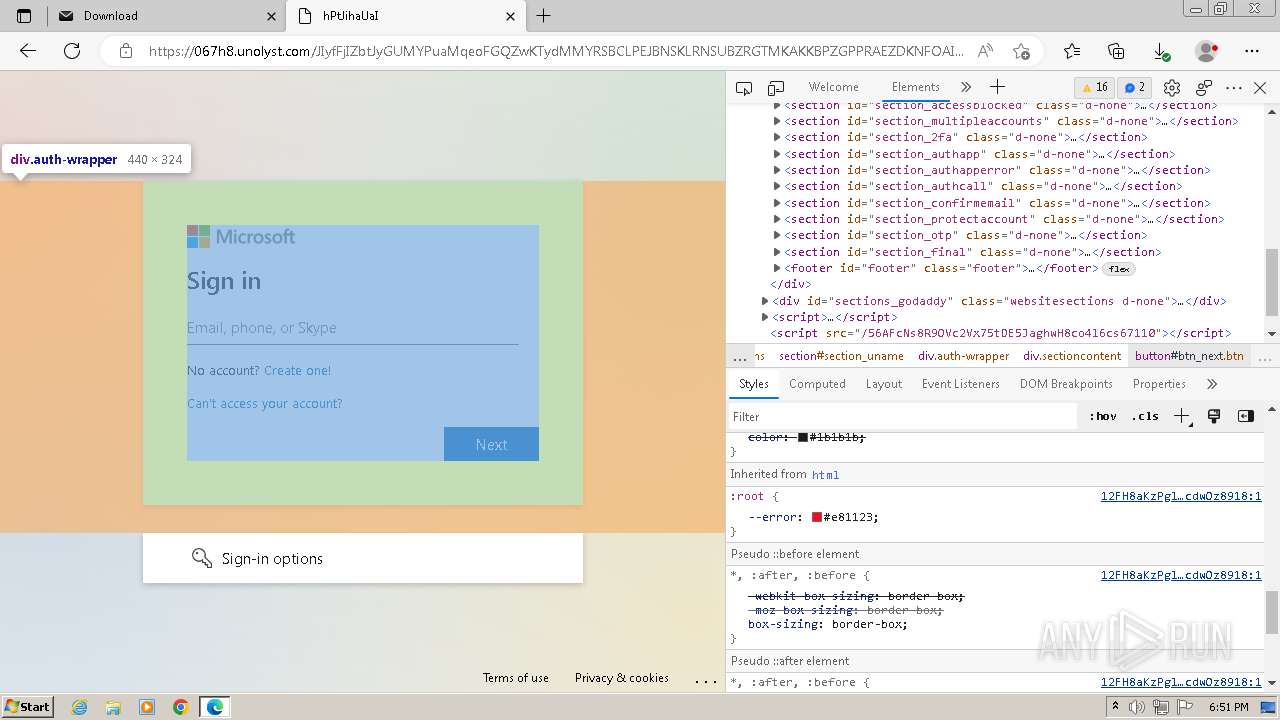Expand the section_authcall node

(x=777, y=186)
